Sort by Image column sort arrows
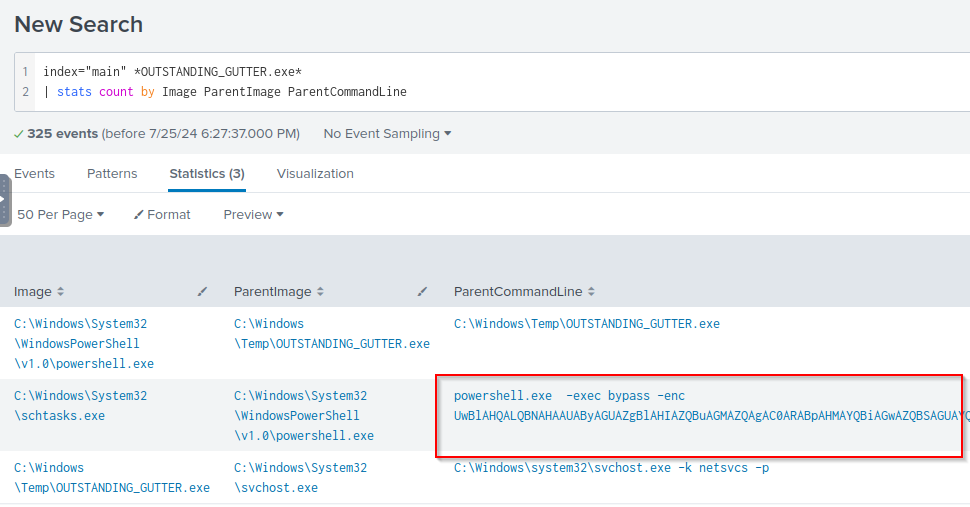Screen dimensions: 970x507 tap(60, 292)
